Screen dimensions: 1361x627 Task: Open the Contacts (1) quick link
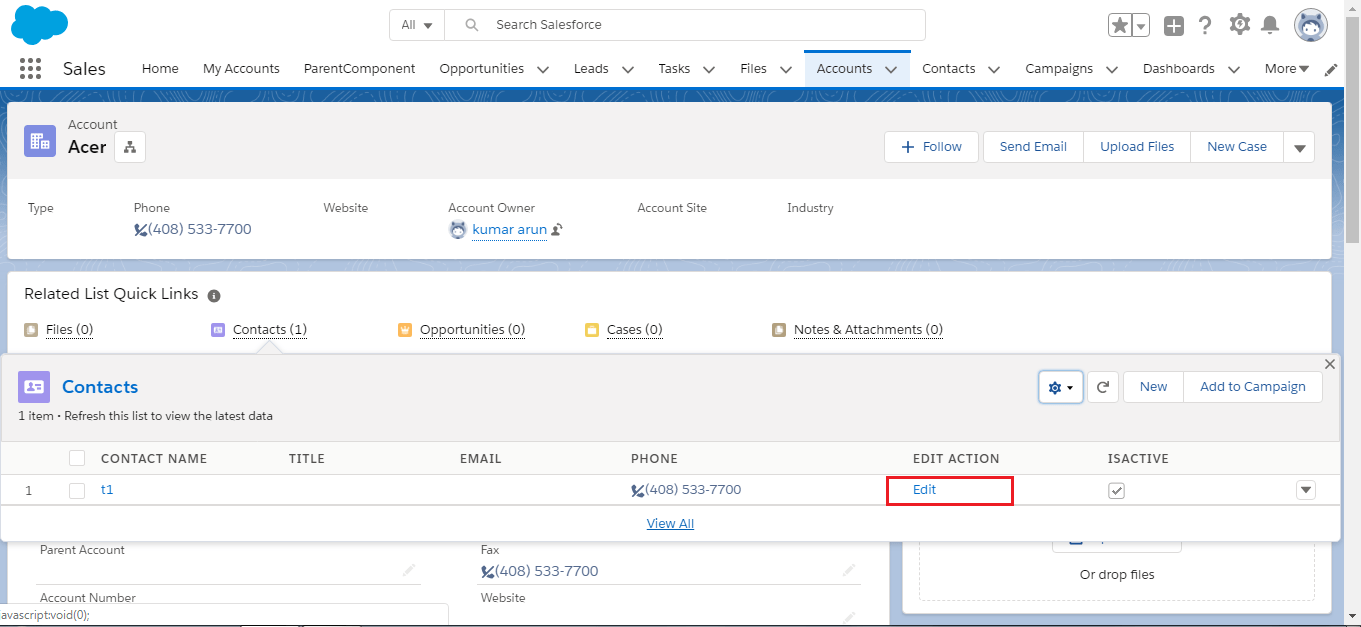(270, 330)
